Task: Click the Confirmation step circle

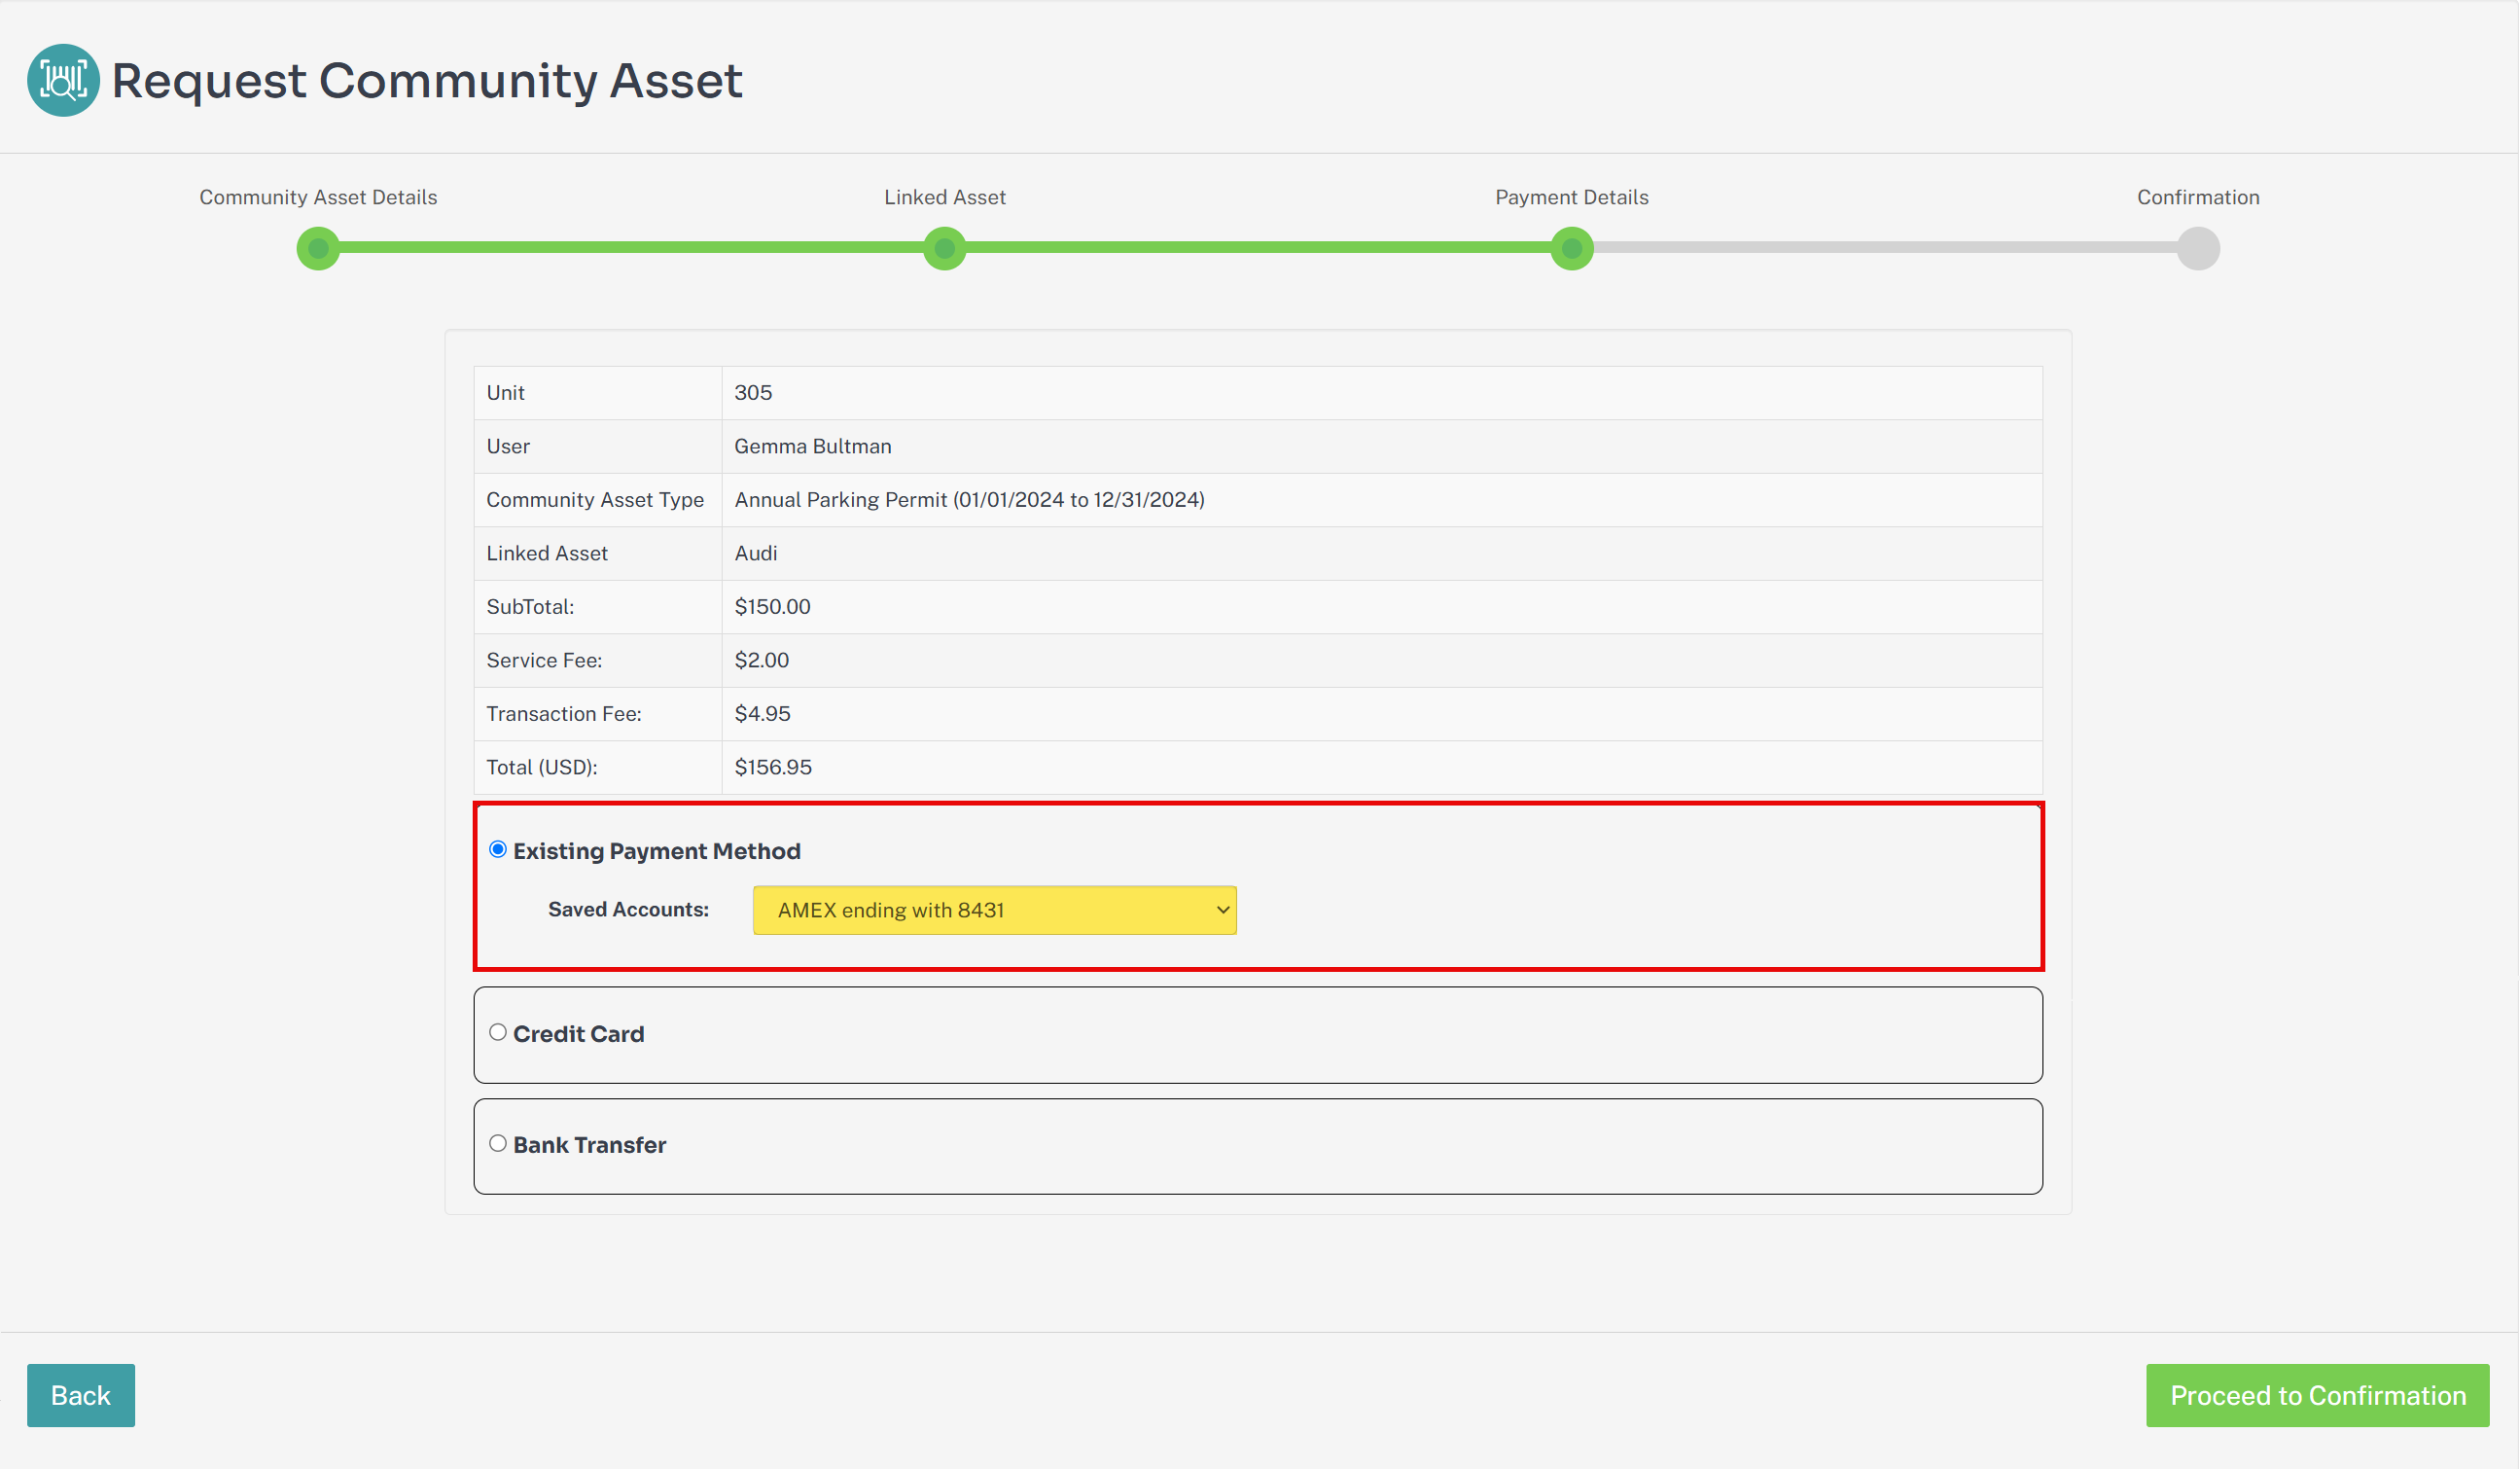Action: 2199,248
